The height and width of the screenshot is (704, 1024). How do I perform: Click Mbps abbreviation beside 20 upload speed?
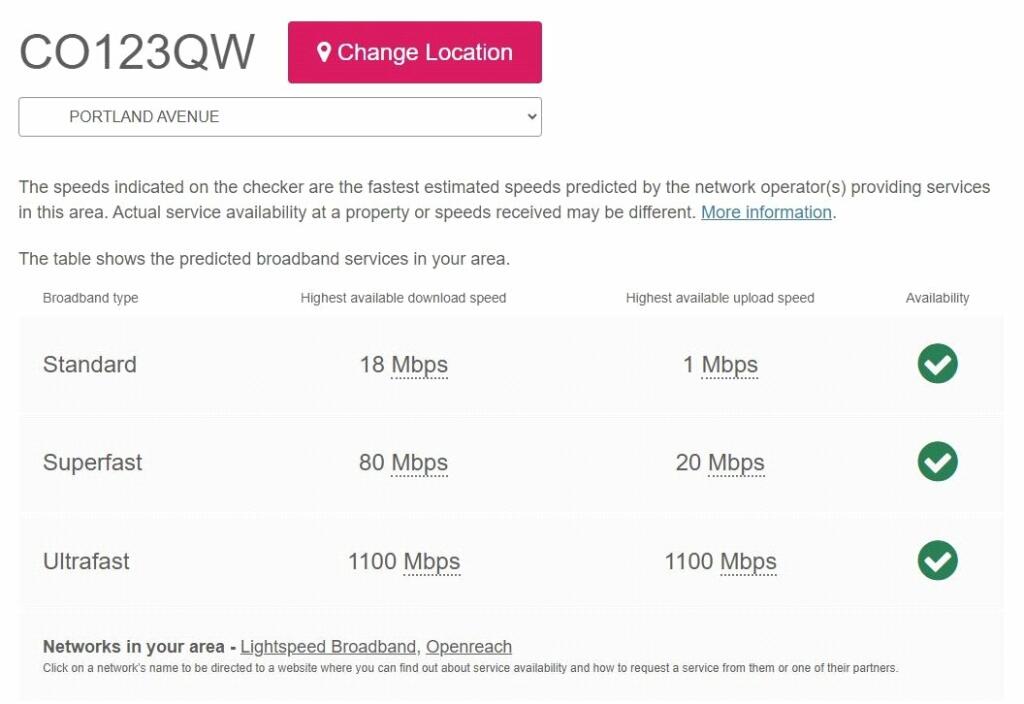pyautogui.click(x=736, y=463)
